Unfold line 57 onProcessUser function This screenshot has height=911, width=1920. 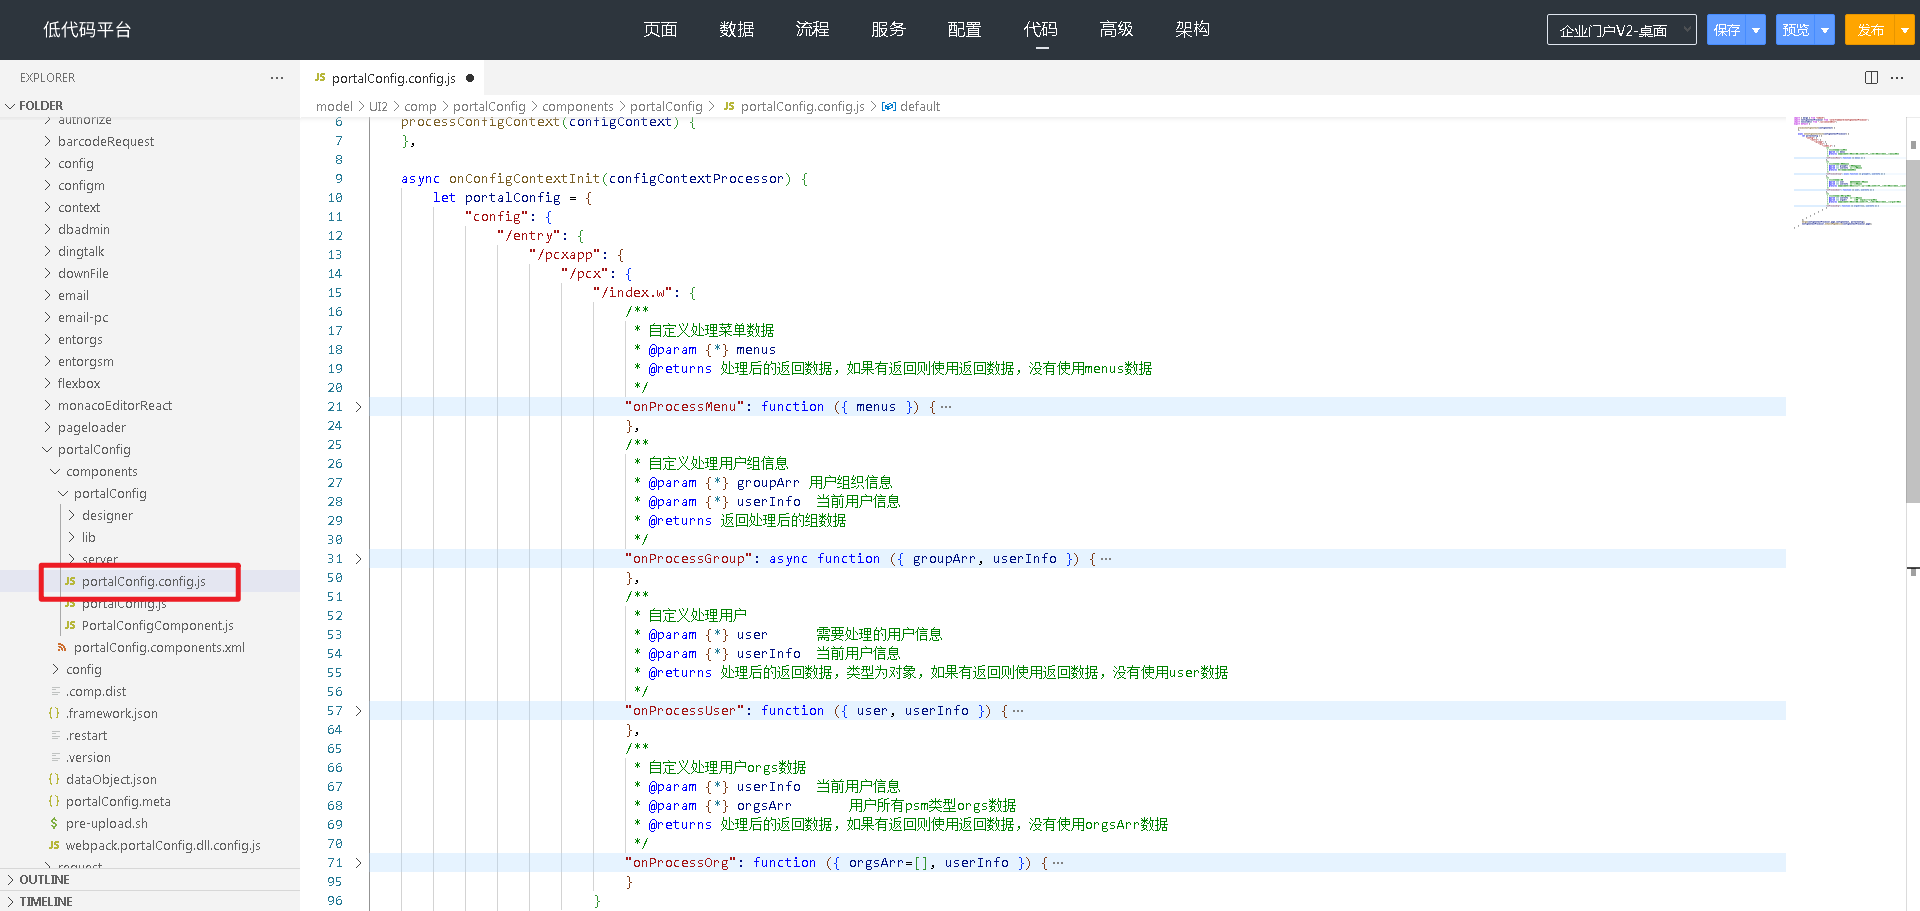(358, 711)
